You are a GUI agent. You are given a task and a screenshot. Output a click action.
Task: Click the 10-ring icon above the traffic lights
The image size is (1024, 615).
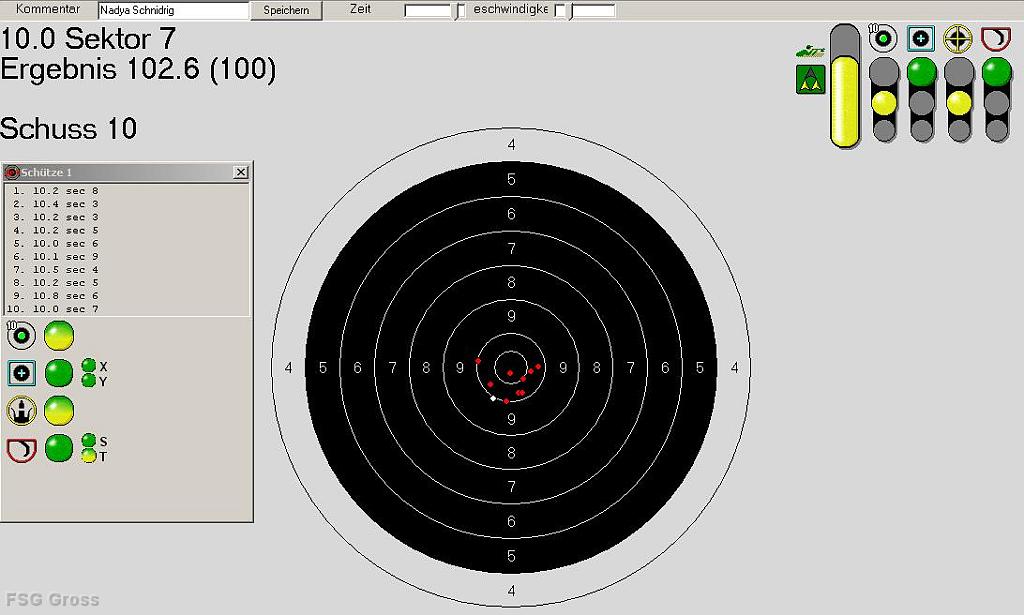pos(883,39)
